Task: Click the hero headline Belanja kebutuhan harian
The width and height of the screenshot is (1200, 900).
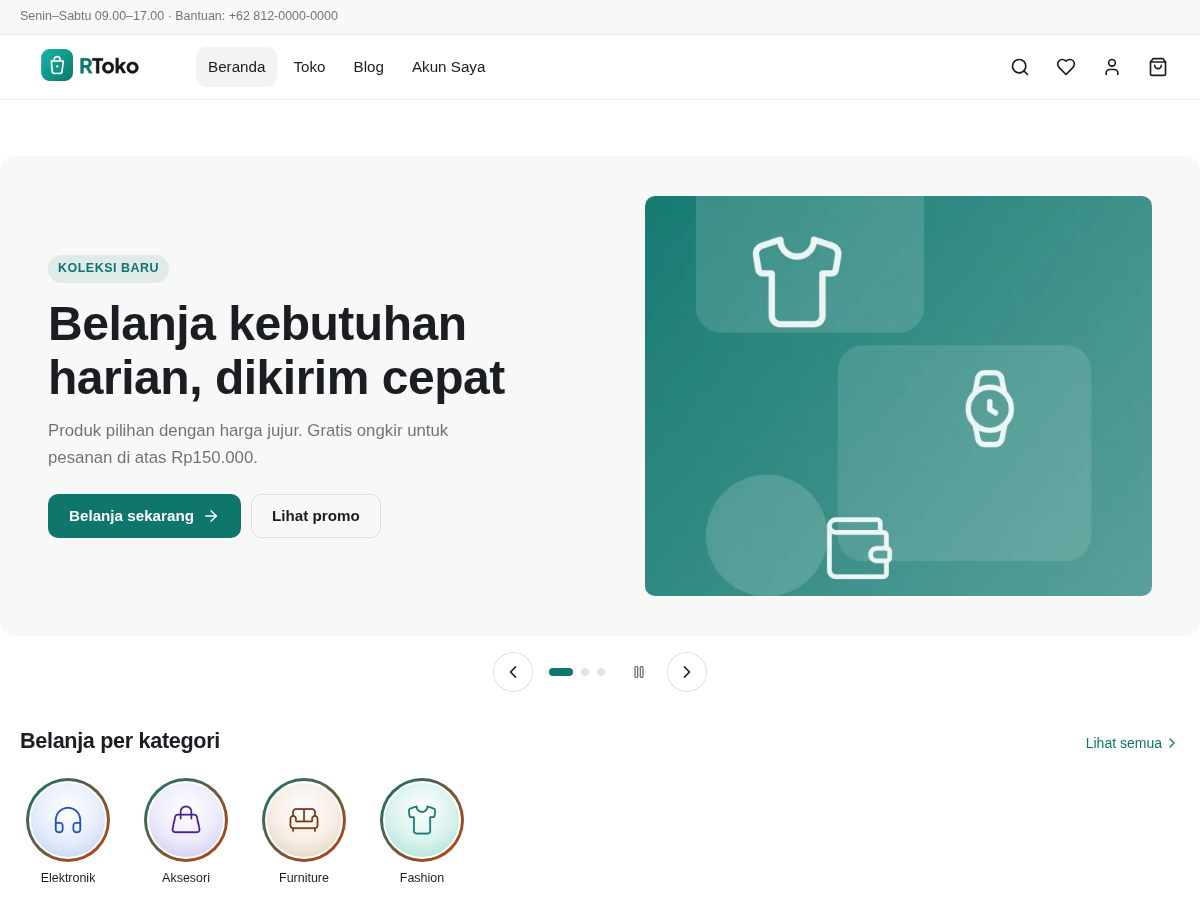Action: click(x=277, y=350)
